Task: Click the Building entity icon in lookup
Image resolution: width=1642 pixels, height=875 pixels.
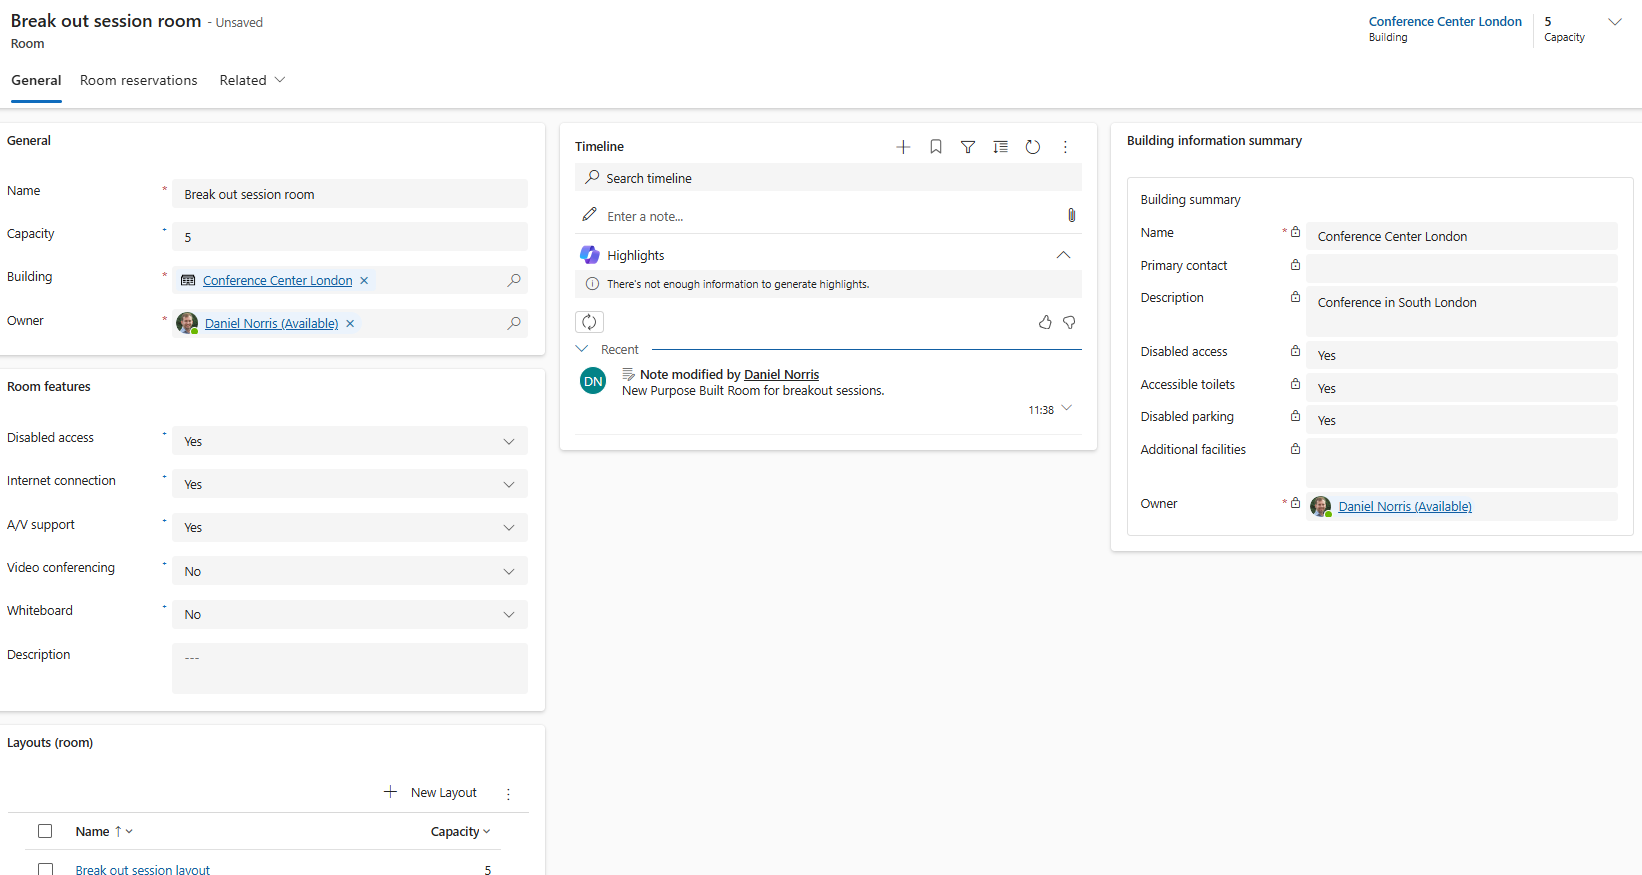Action: pos(188,280)
